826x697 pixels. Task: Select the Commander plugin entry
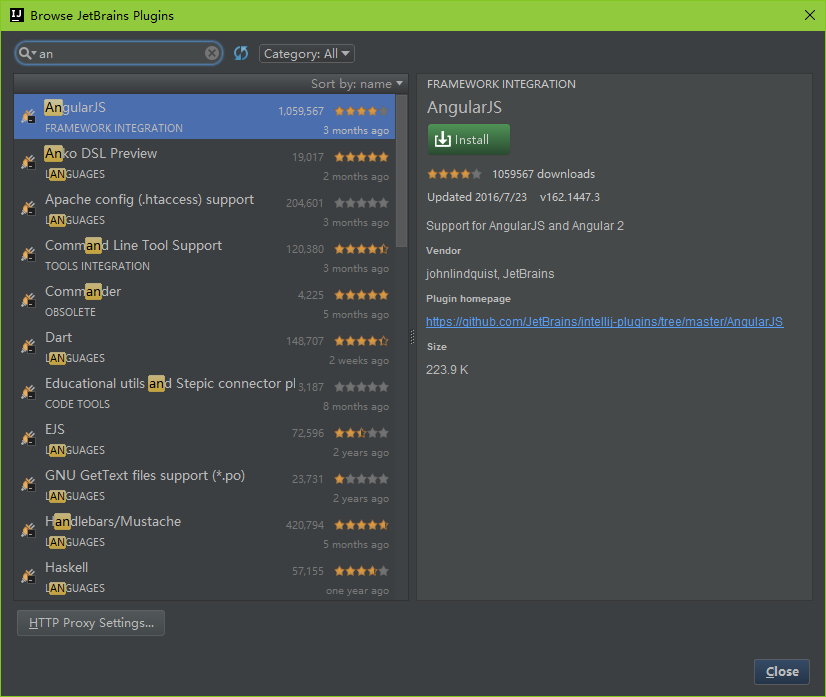click(x=204, y=300)
